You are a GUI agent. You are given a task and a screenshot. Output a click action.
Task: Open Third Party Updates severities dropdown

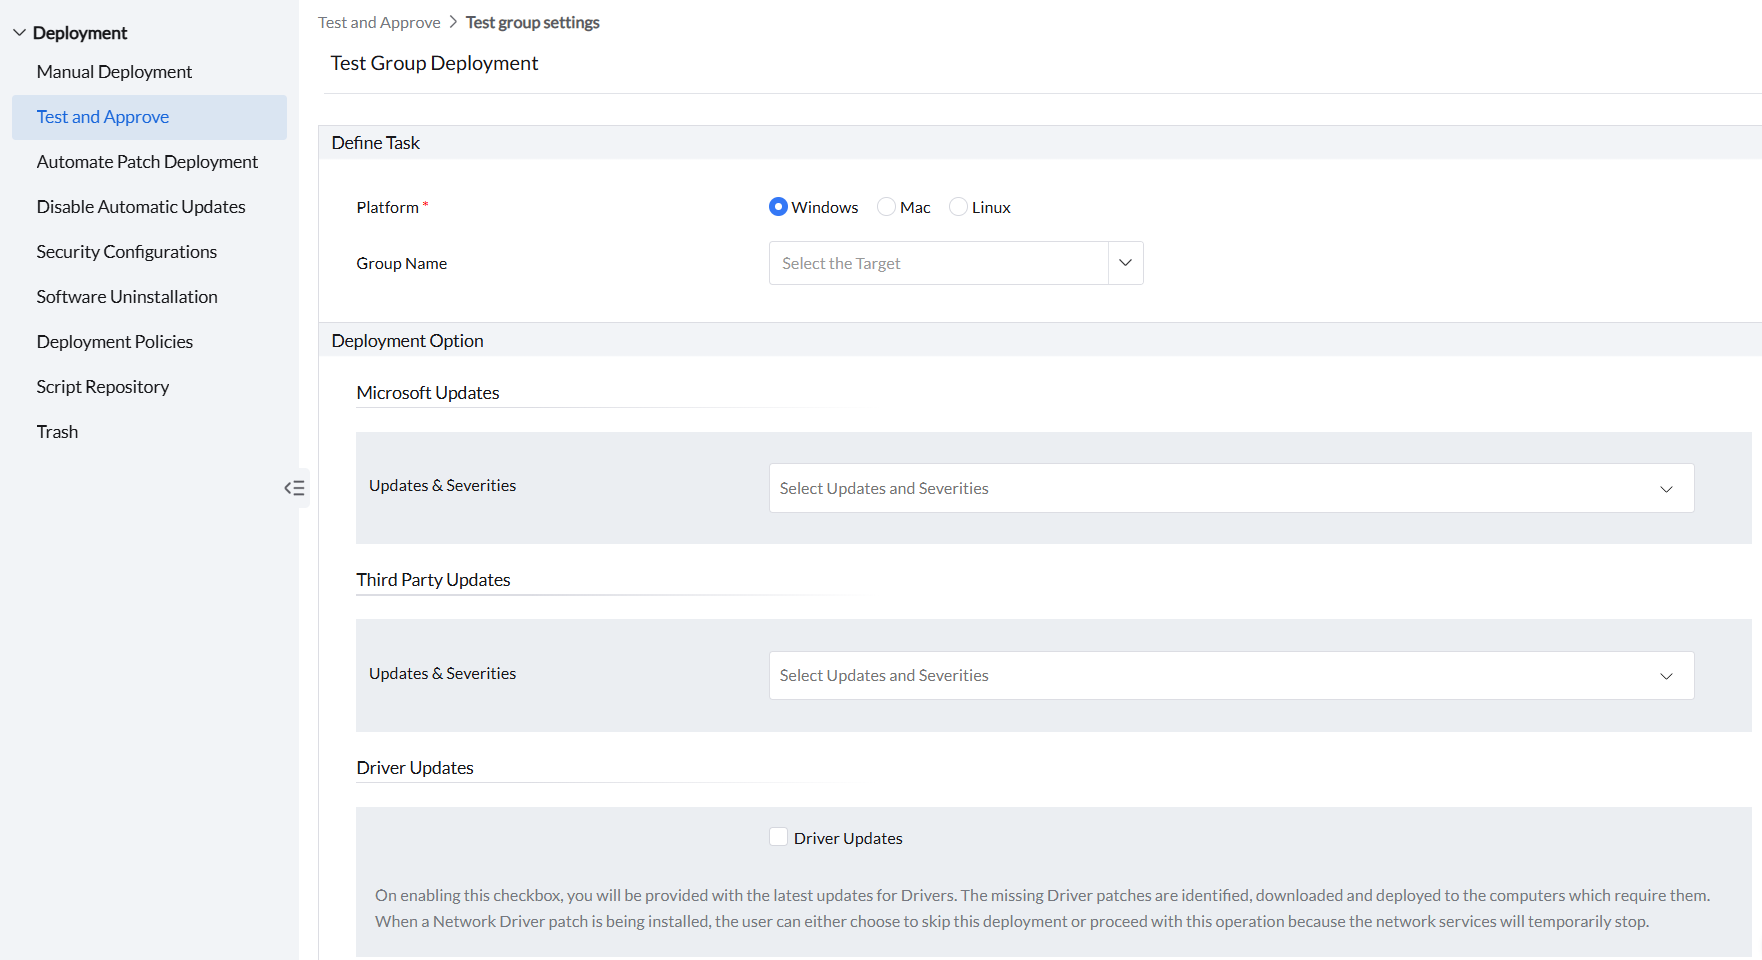(x=1666, y=676)
